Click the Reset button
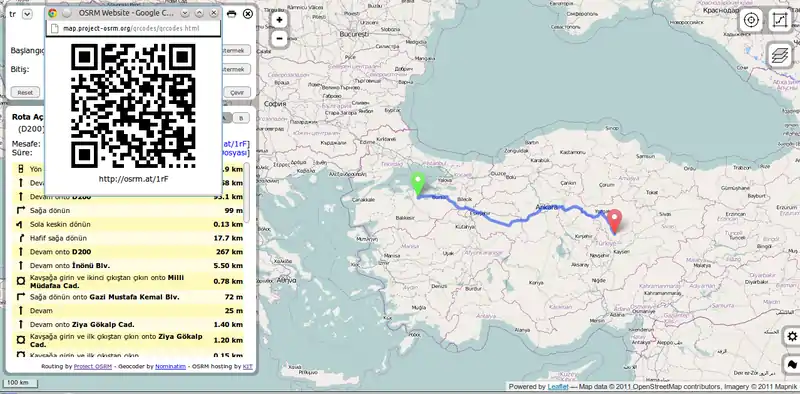800x394 pixels. (25, 92)
